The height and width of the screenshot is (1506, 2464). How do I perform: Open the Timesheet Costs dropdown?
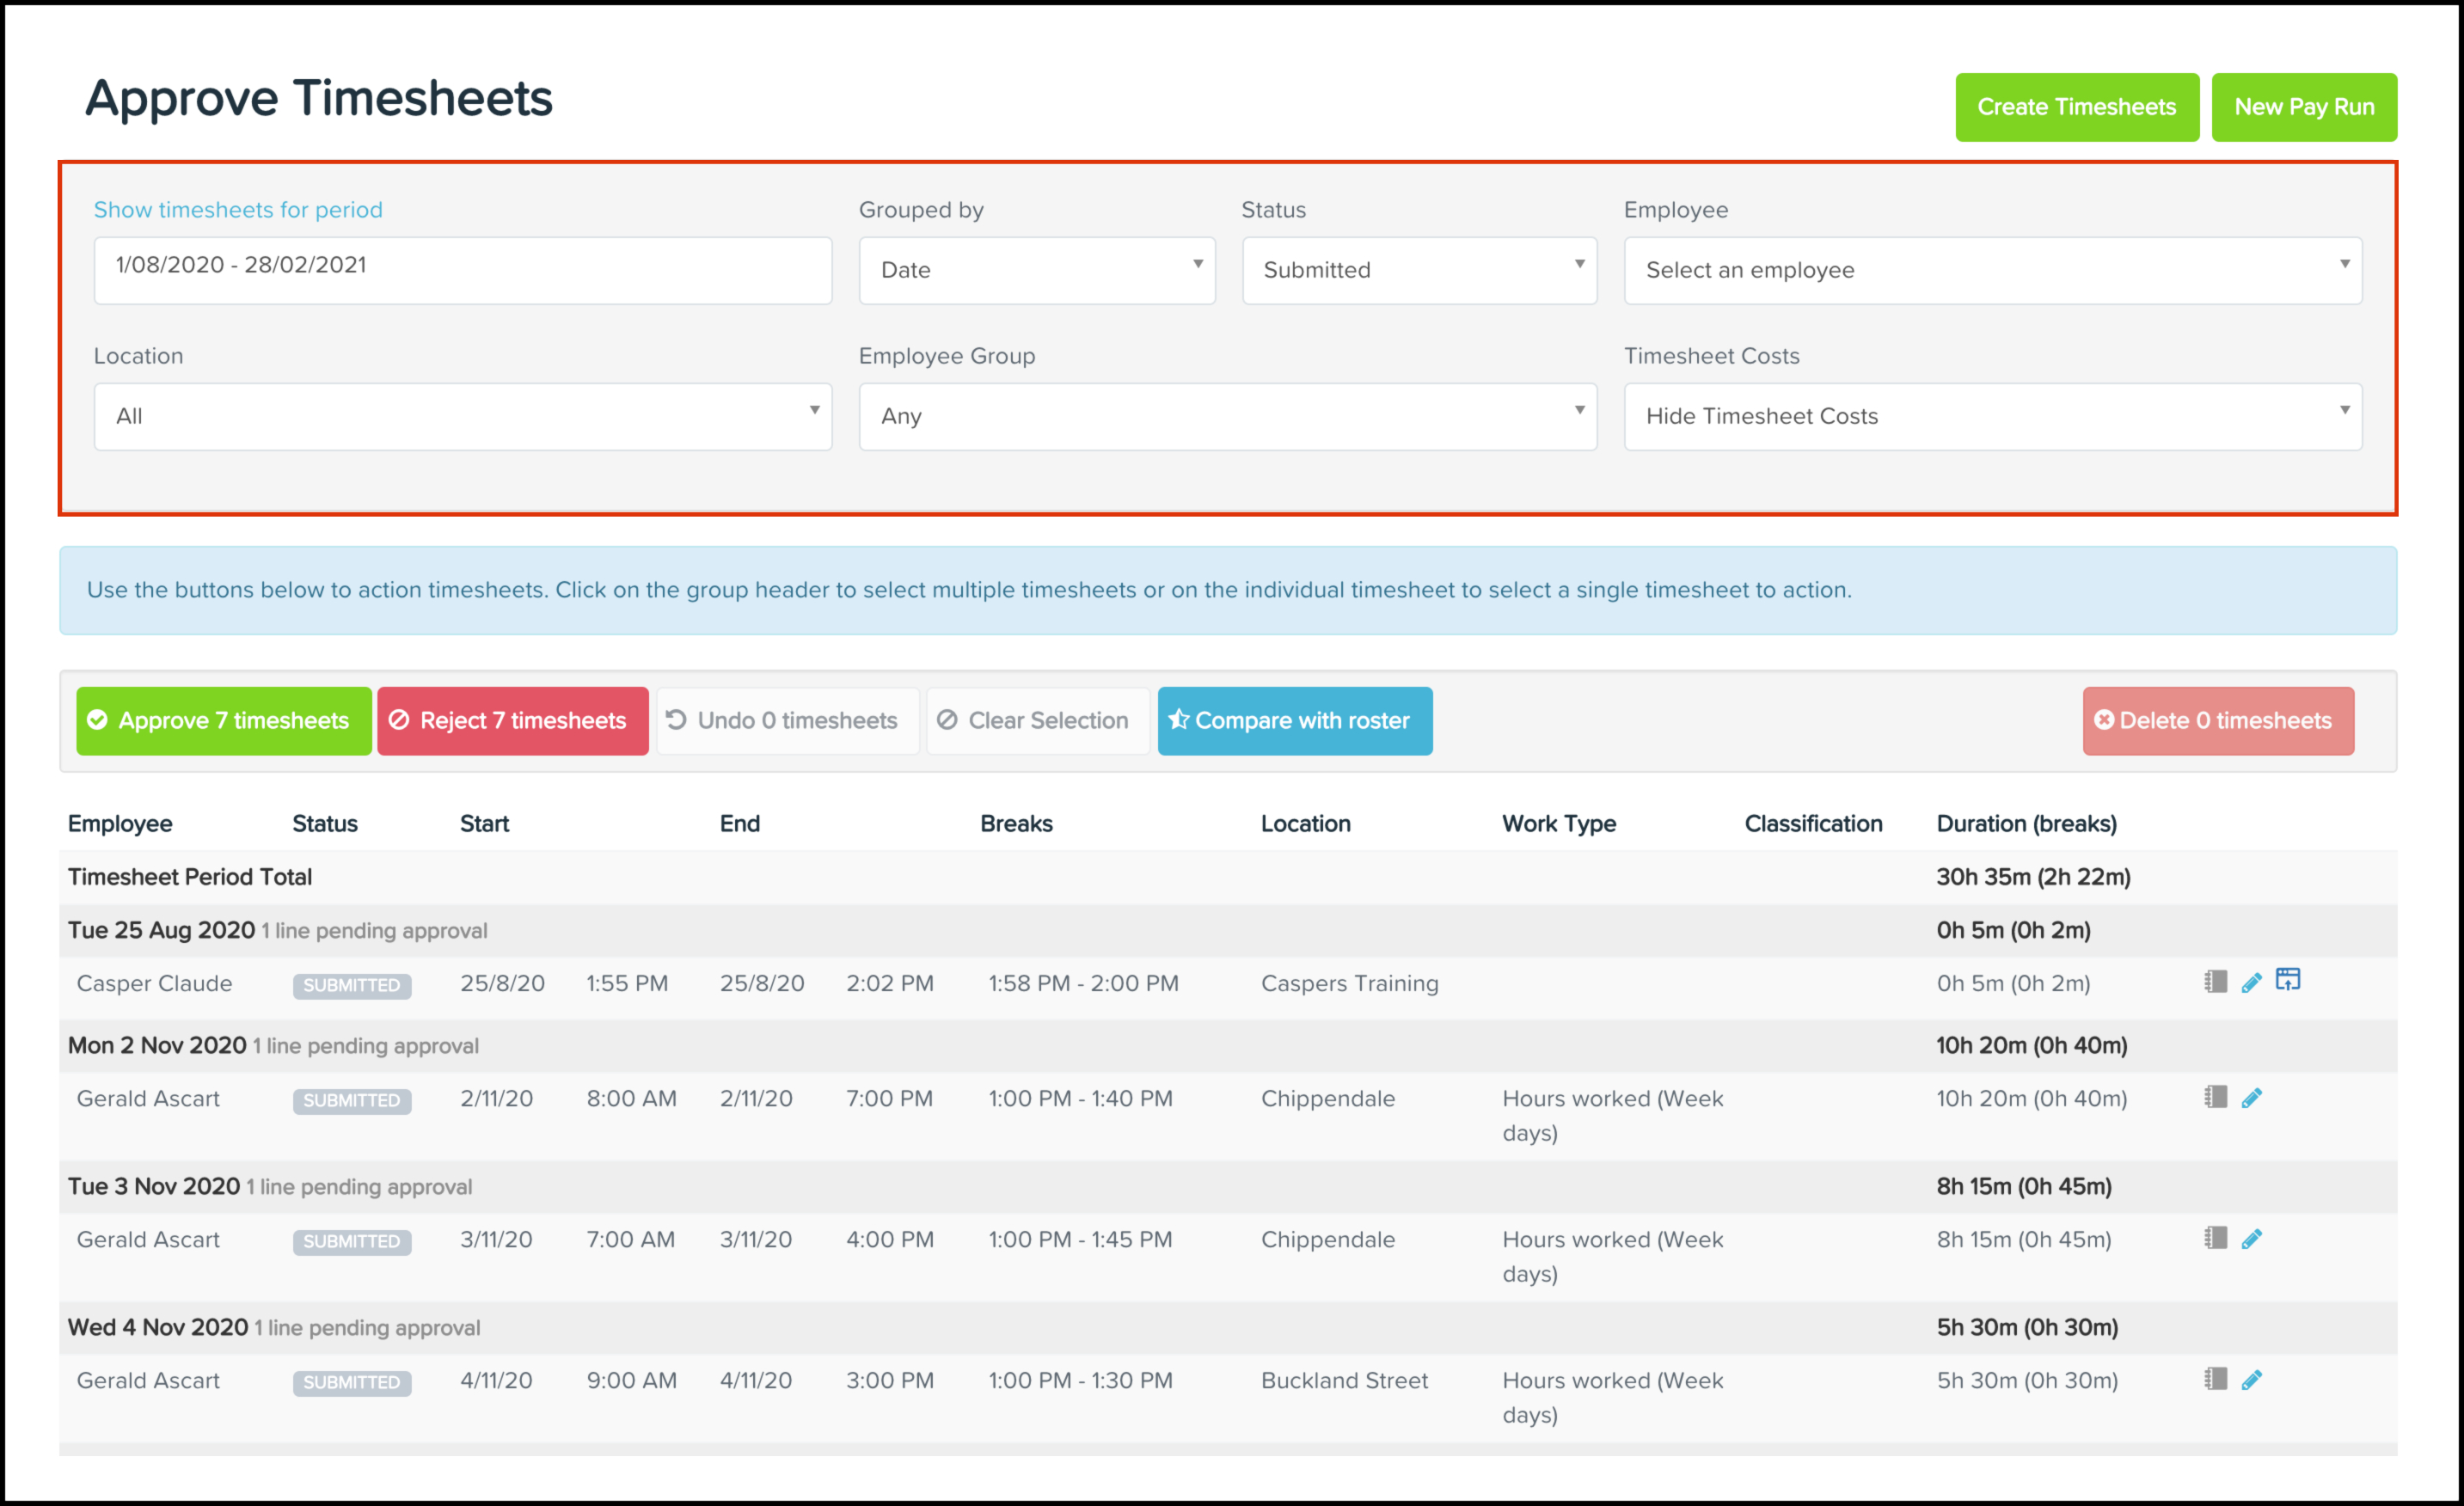pyautogui.click(x=1992, y=416)
